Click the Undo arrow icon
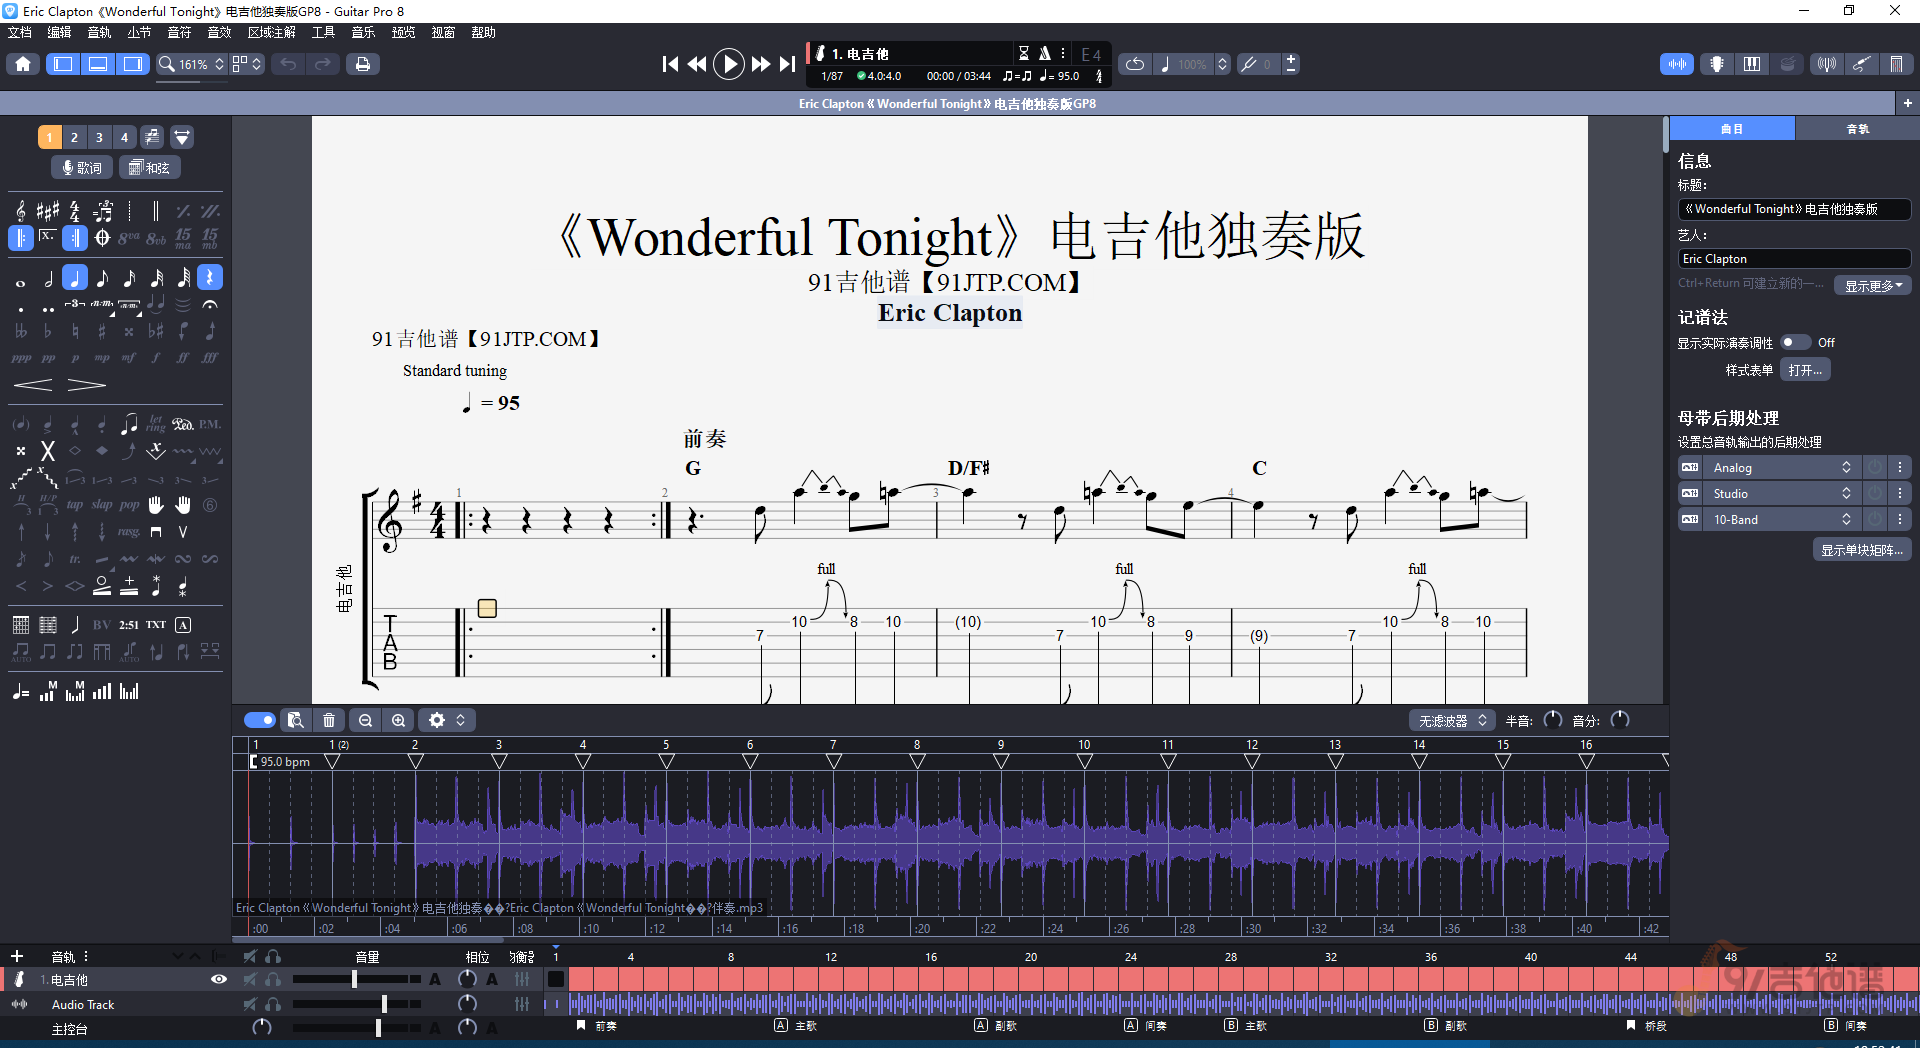 click(288, 64)
